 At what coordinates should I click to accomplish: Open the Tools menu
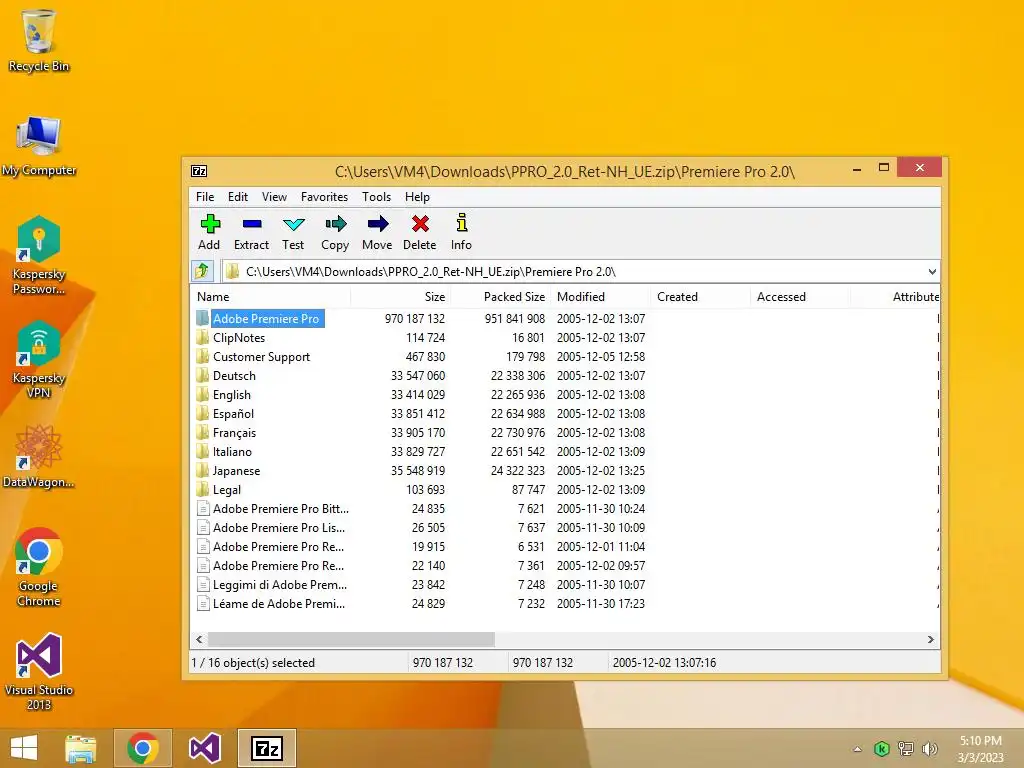tap(377, 197)
